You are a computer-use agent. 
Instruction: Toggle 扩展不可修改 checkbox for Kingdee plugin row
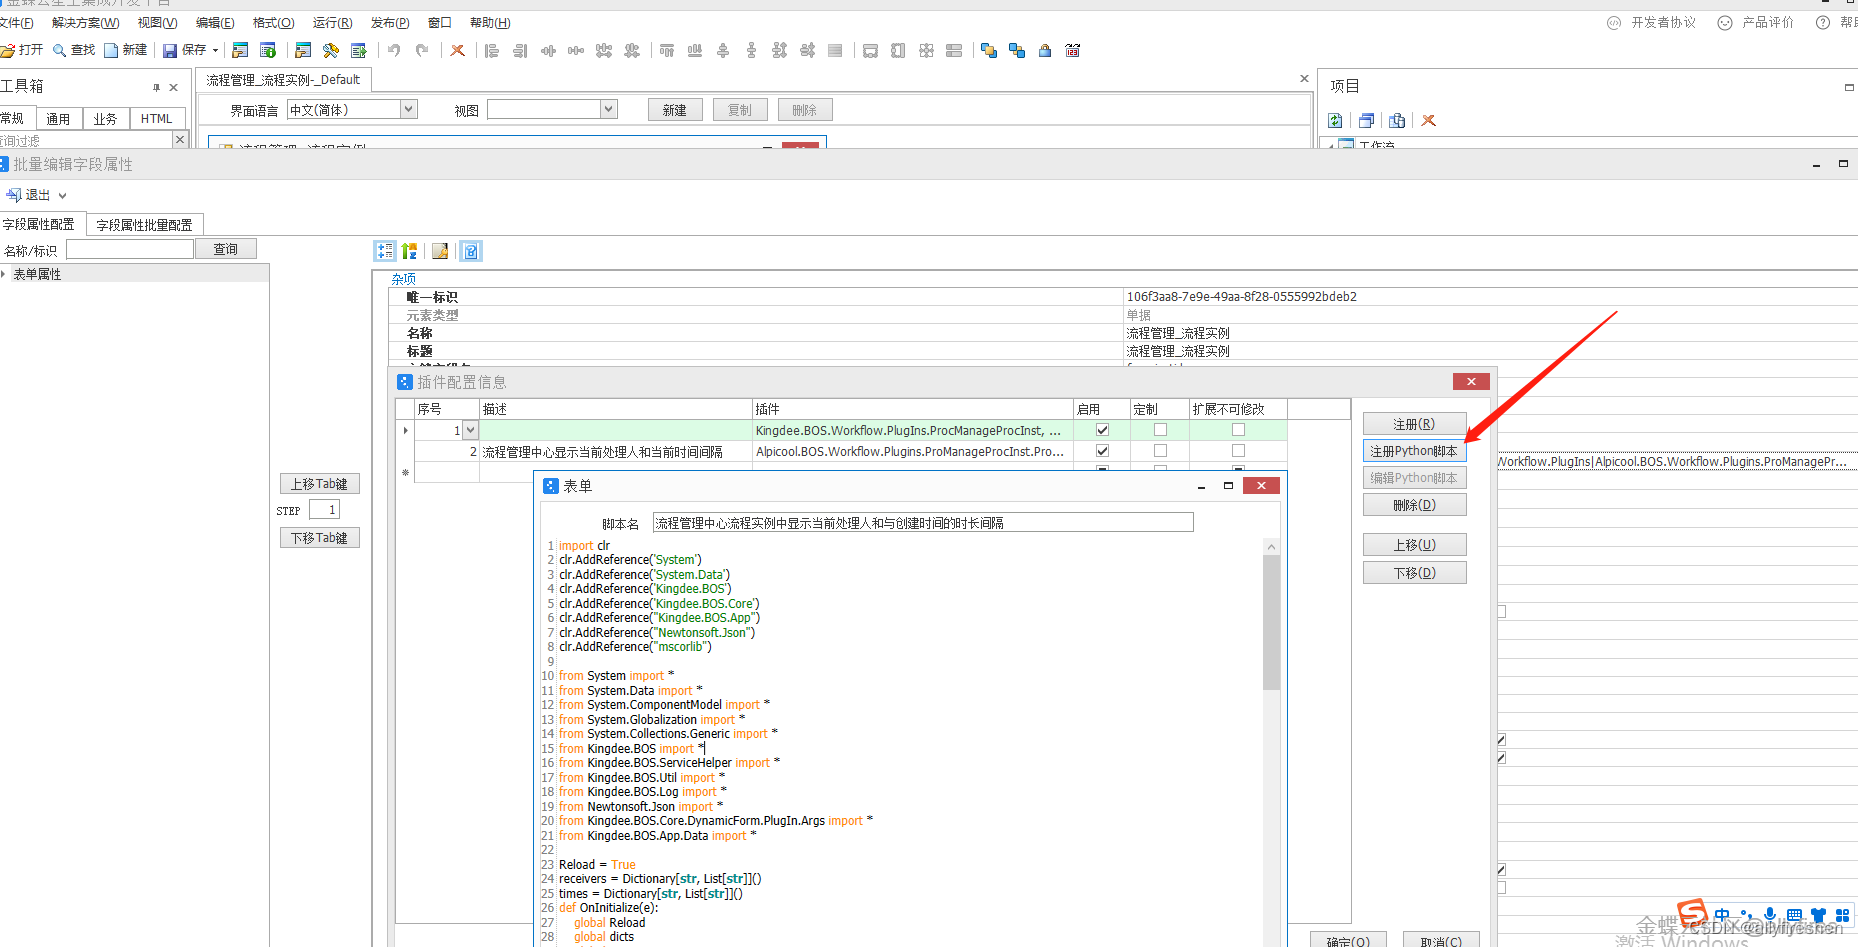(1238, 430)
